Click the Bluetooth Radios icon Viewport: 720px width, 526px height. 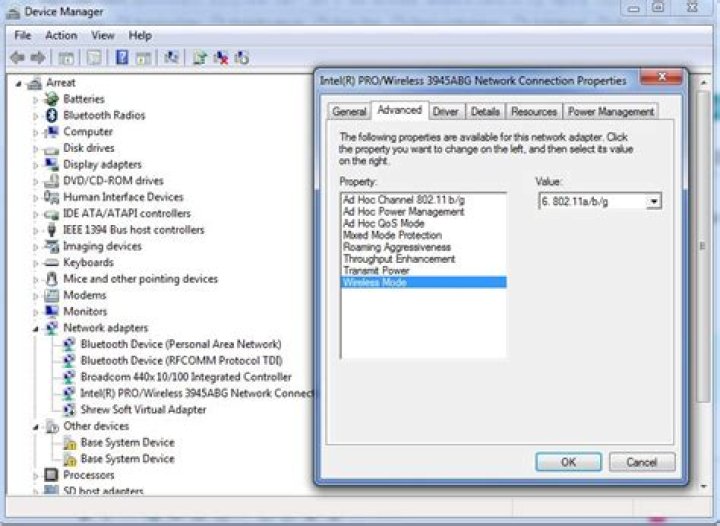pyautogui.click(x=51, y=115)
